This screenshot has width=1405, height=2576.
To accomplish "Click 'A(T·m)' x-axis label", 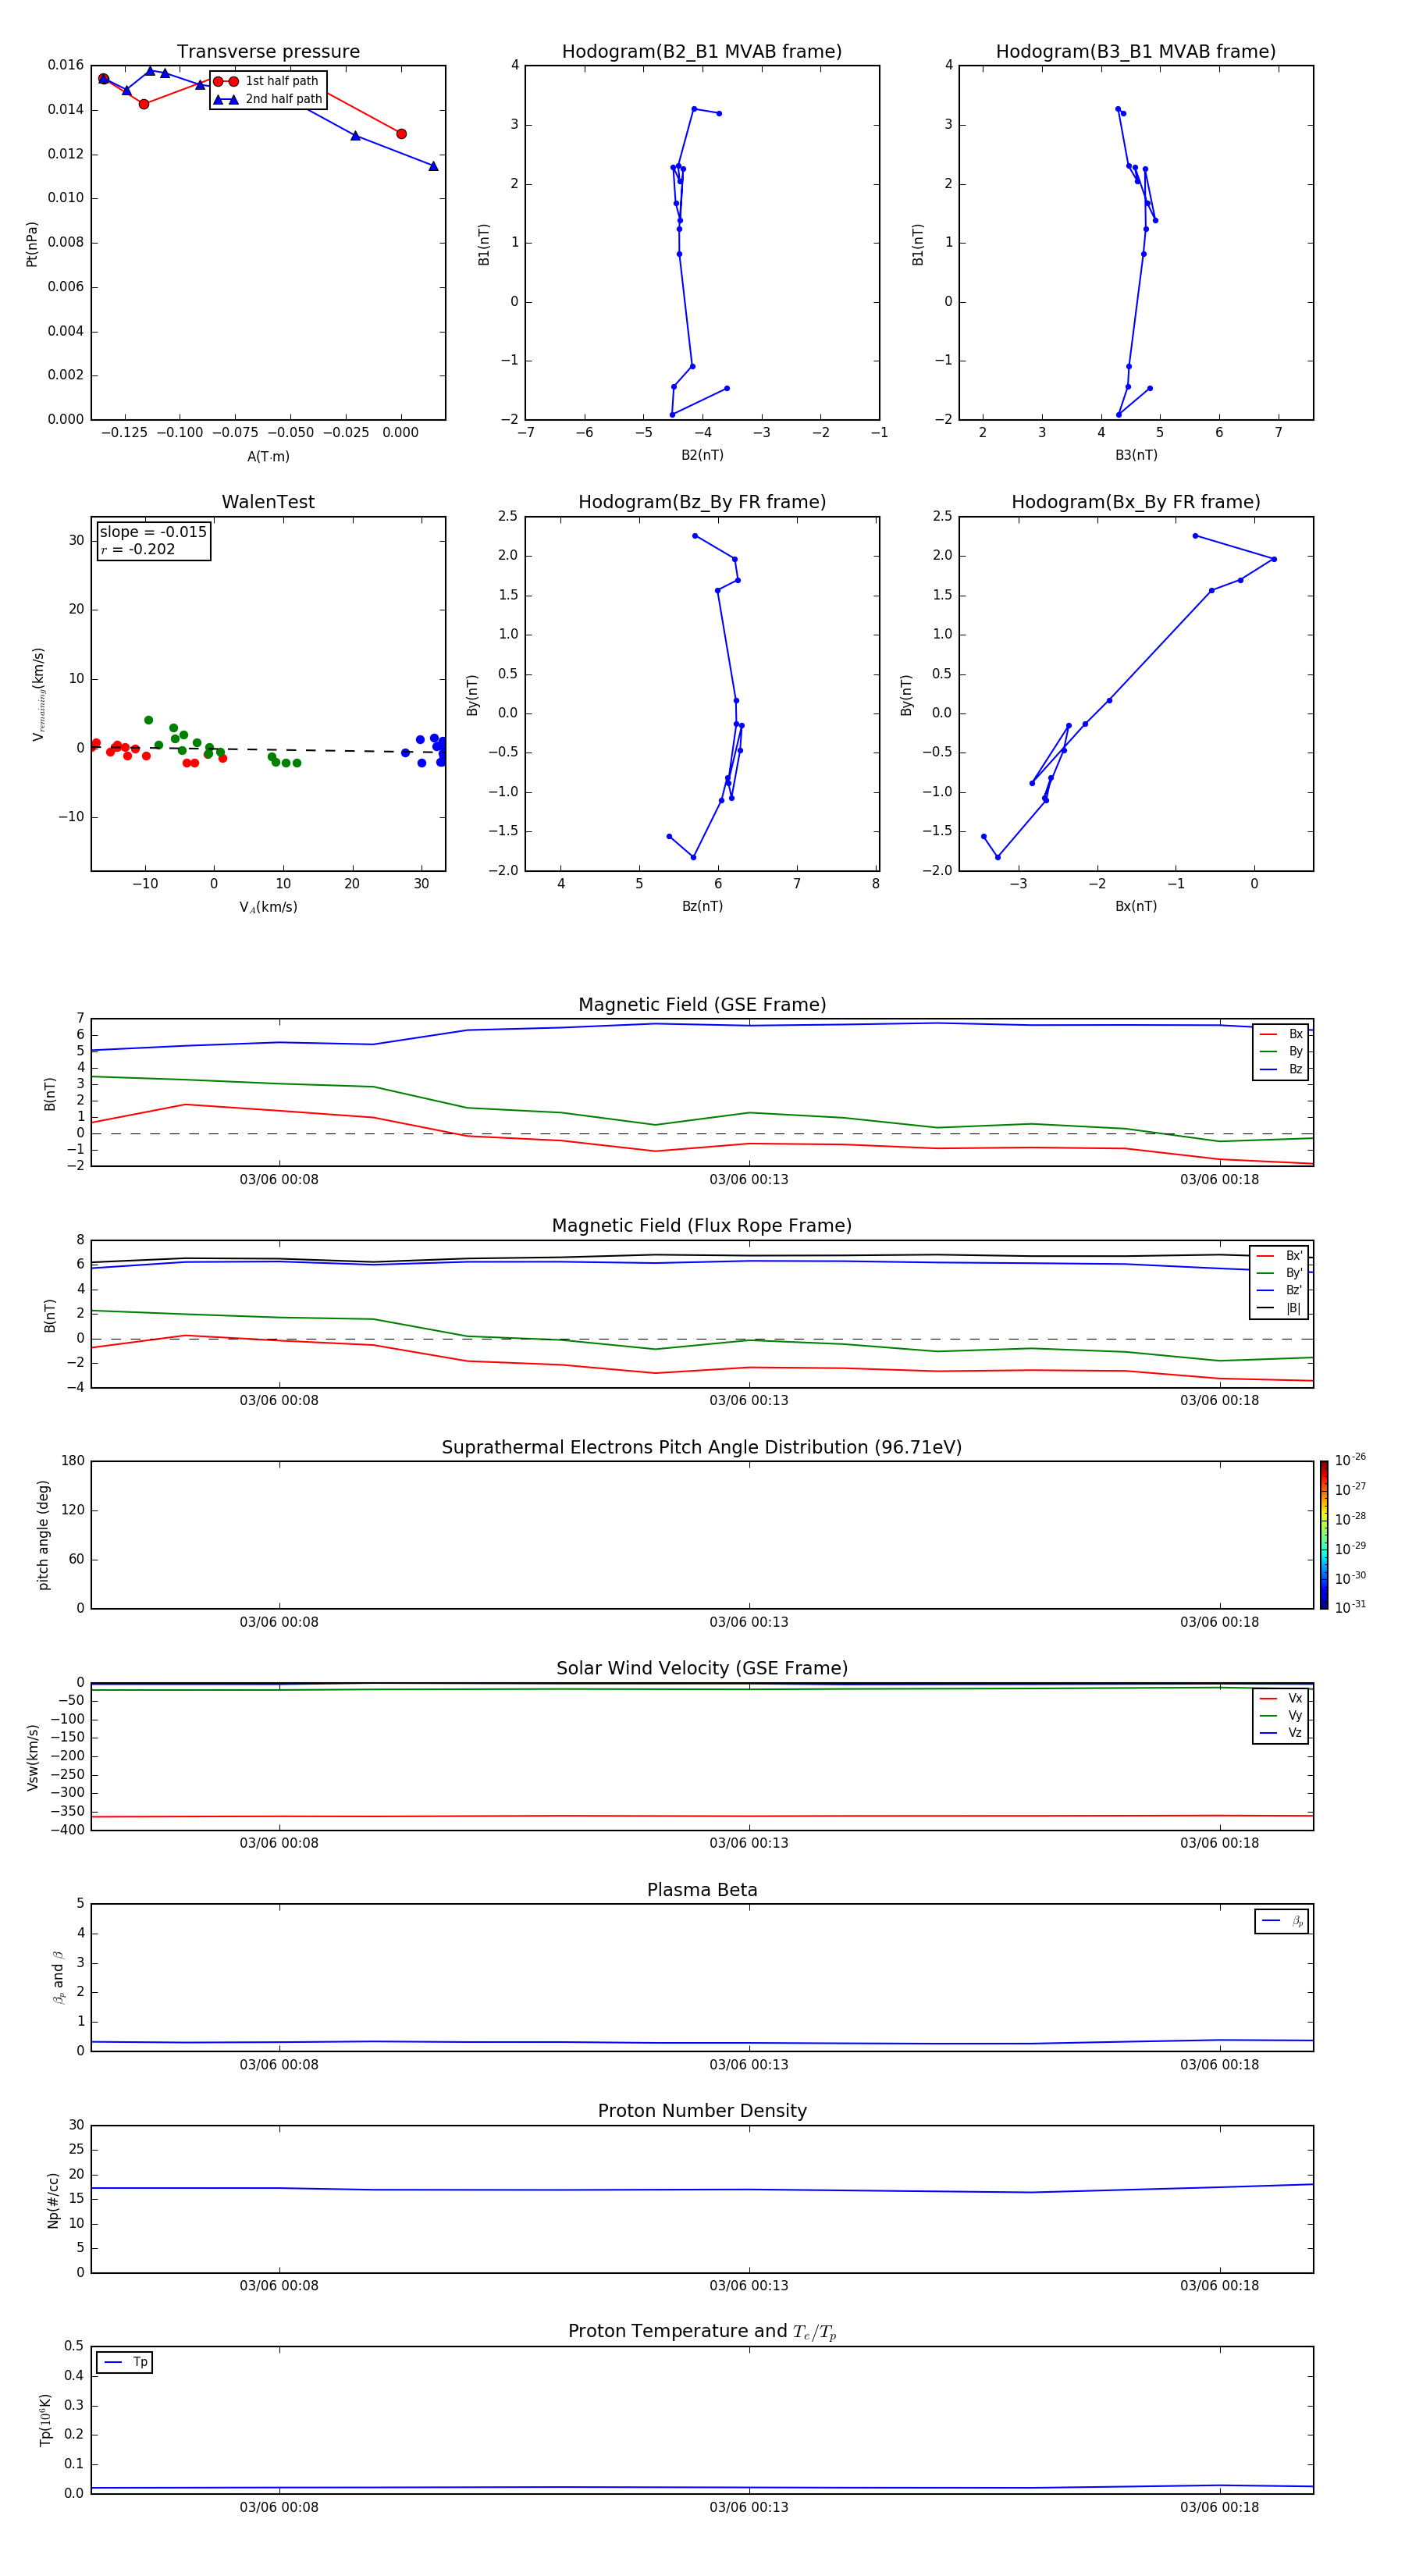I will click(x=268, y=457).
